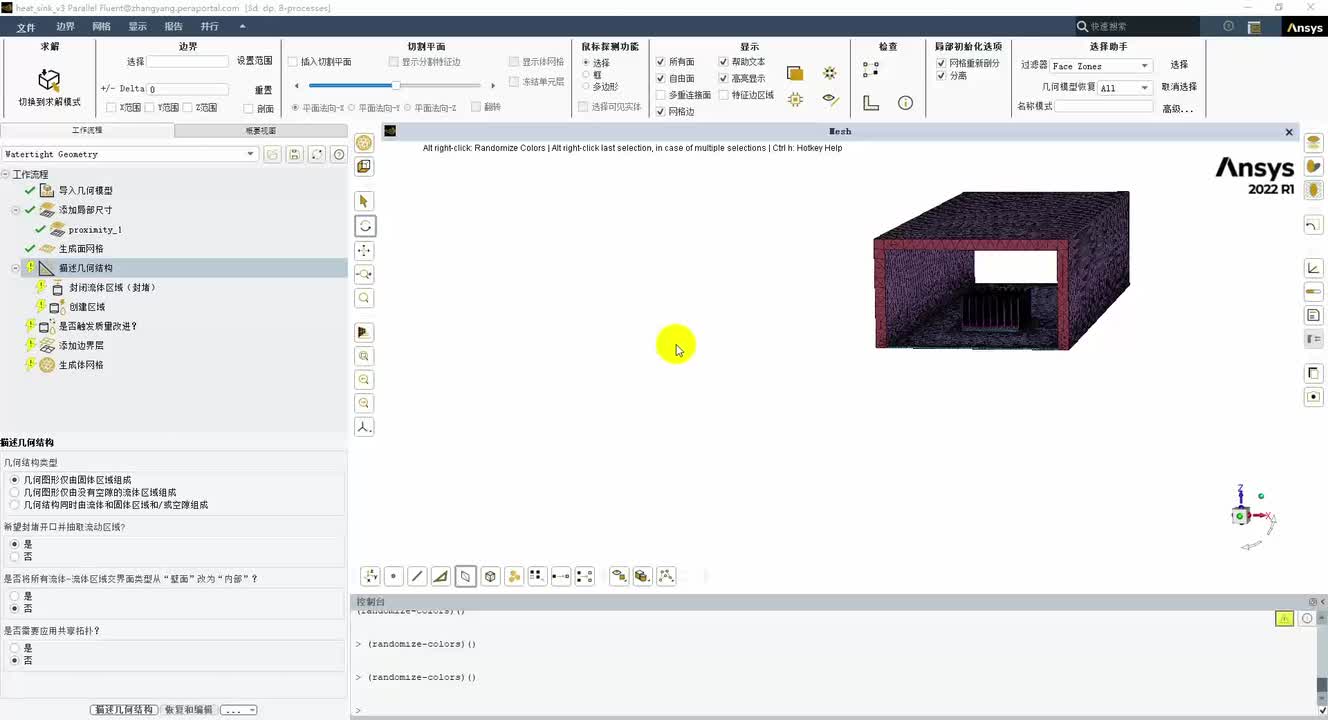The height and width of the screenshot is (720, 1328).
Task: Click the save workflow disk icon
Action: tap(294, 154)
